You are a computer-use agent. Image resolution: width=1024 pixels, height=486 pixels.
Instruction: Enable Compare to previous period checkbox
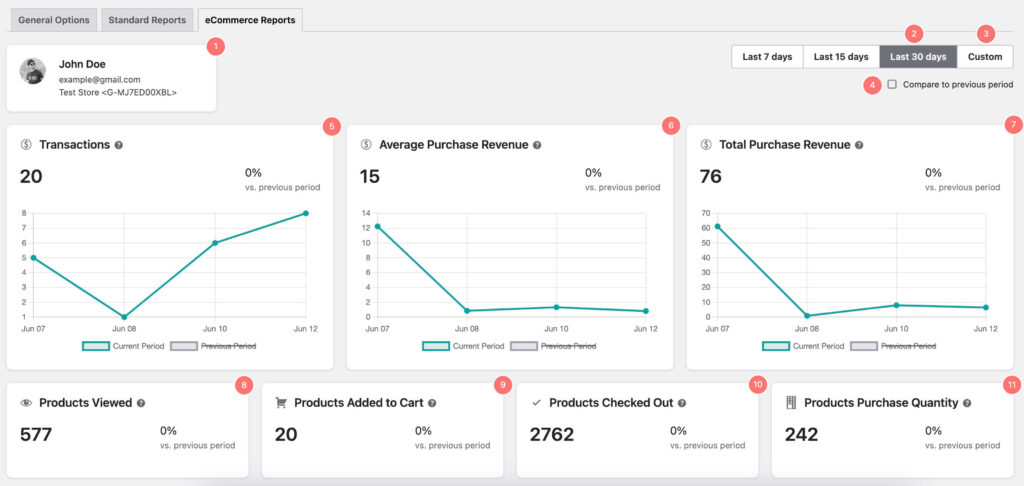[x=892, y=85]
